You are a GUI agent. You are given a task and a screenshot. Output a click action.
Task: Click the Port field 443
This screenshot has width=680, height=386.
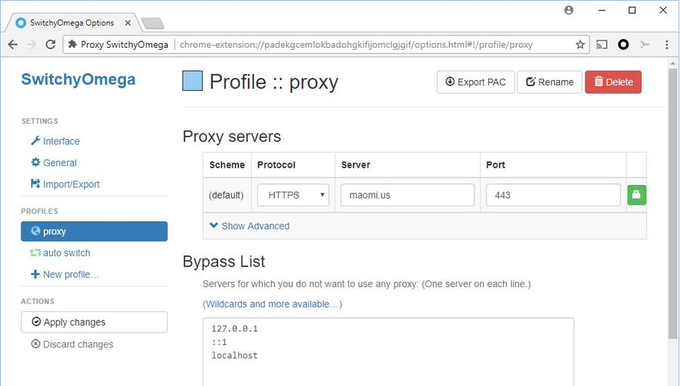click(553, 195)
